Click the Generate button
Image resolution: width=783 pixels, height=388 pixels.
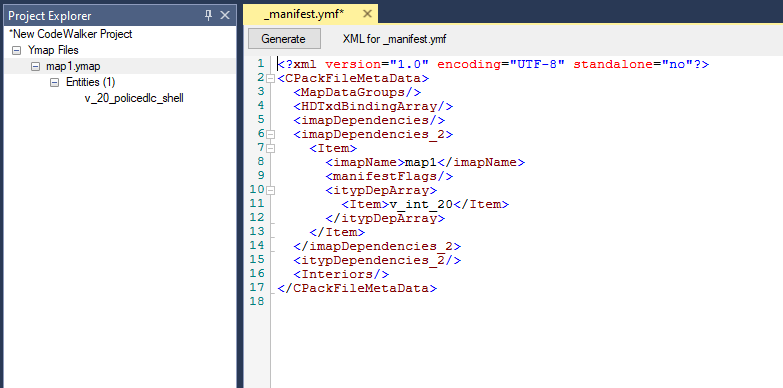point(284,39)
